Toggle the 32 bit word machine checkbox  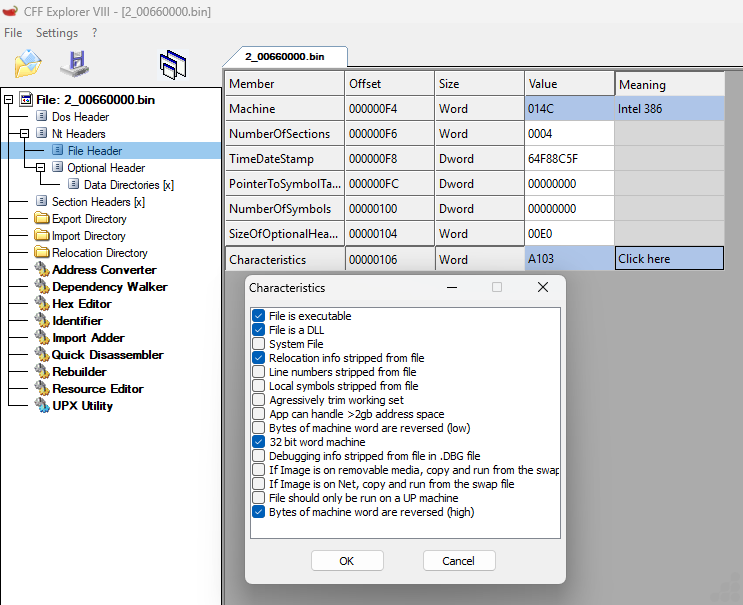click(259, 442)
